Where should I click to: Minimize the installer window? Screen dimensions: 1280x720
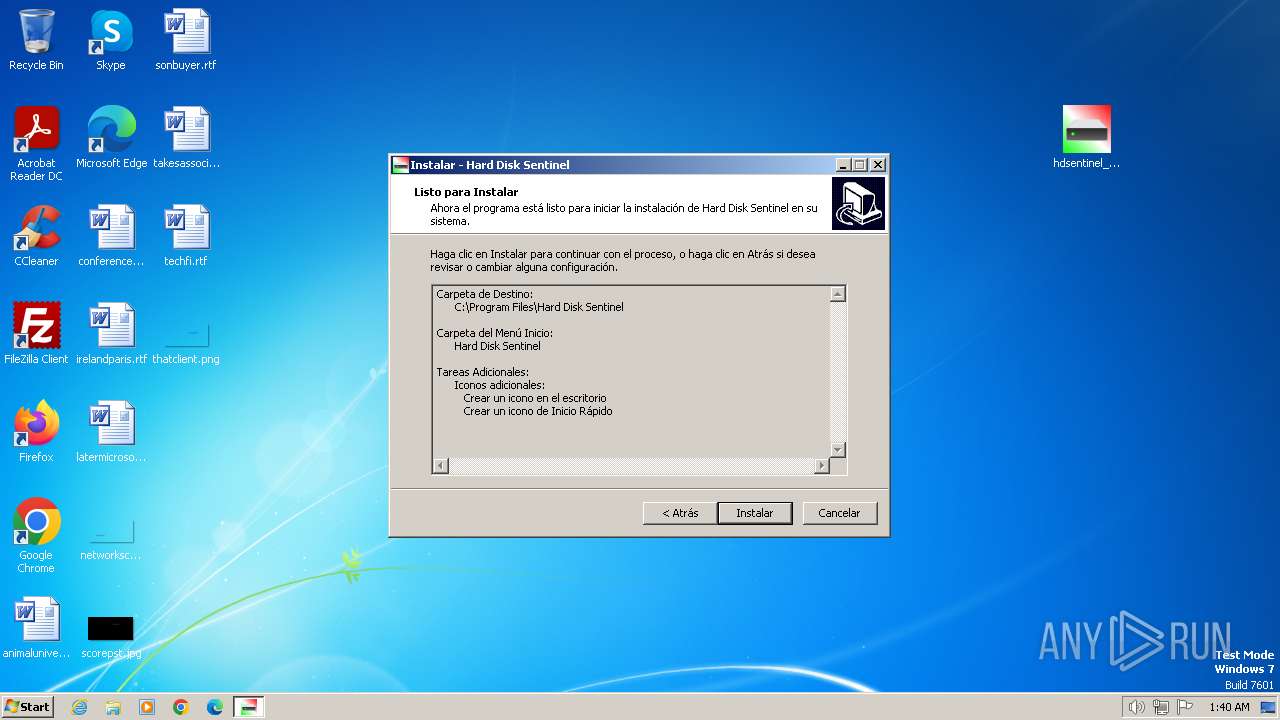point(843,165)
